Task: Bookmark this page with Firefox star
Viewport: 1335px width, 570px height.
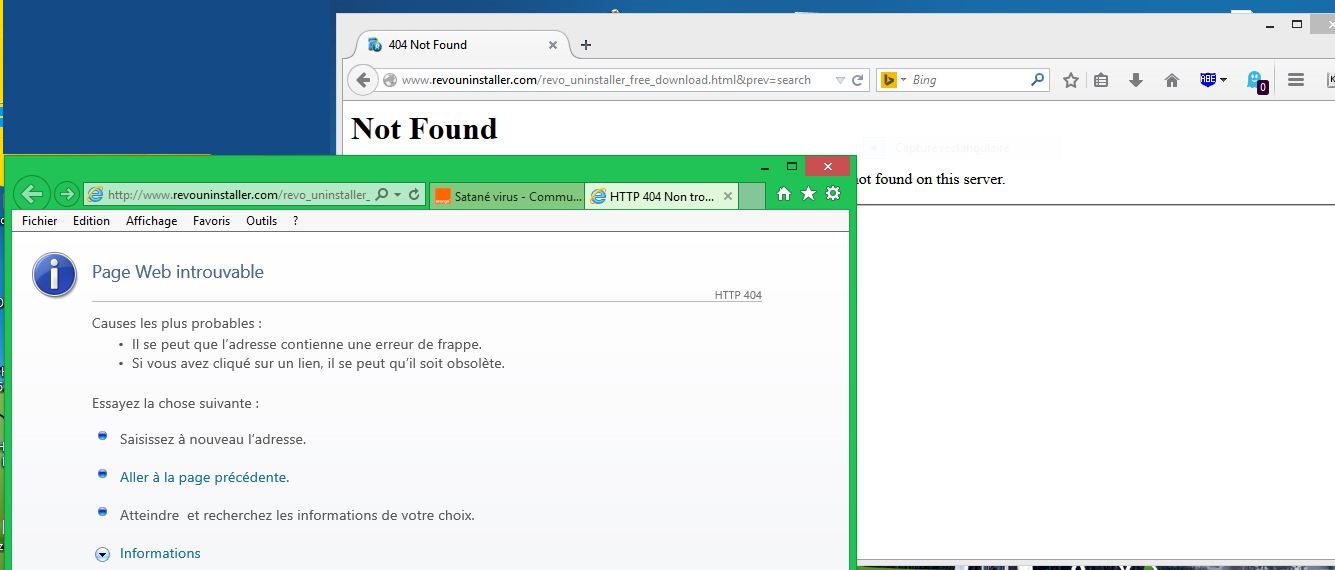Action: [1071, 80]
